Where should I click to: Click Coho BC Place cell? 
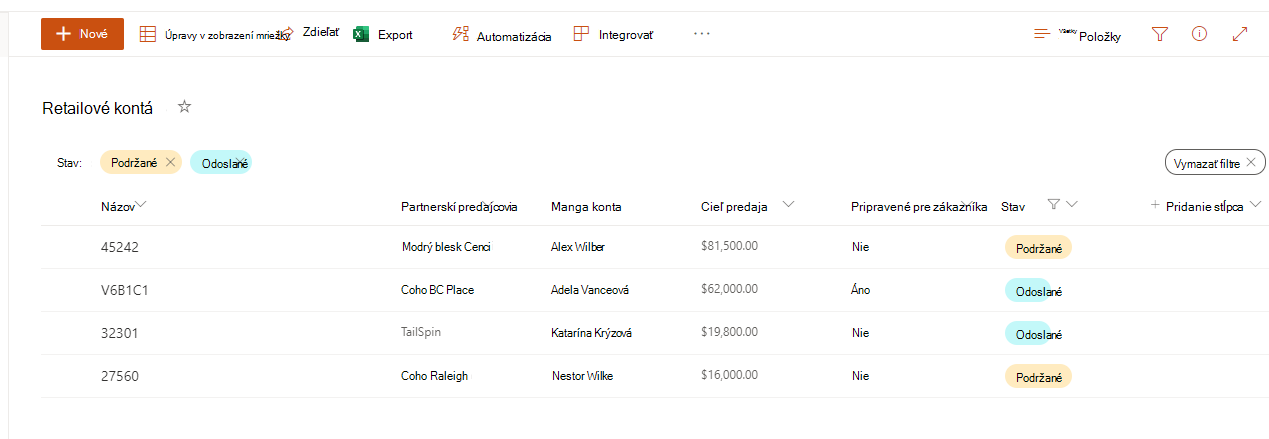point(437,290)
